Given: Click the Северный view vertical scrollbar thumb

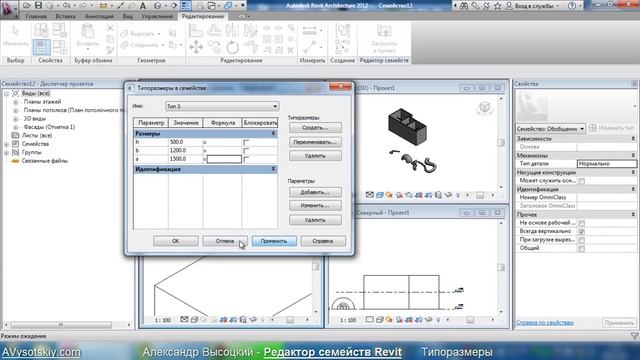Looking at the screenshot, I should click(501, 267).
